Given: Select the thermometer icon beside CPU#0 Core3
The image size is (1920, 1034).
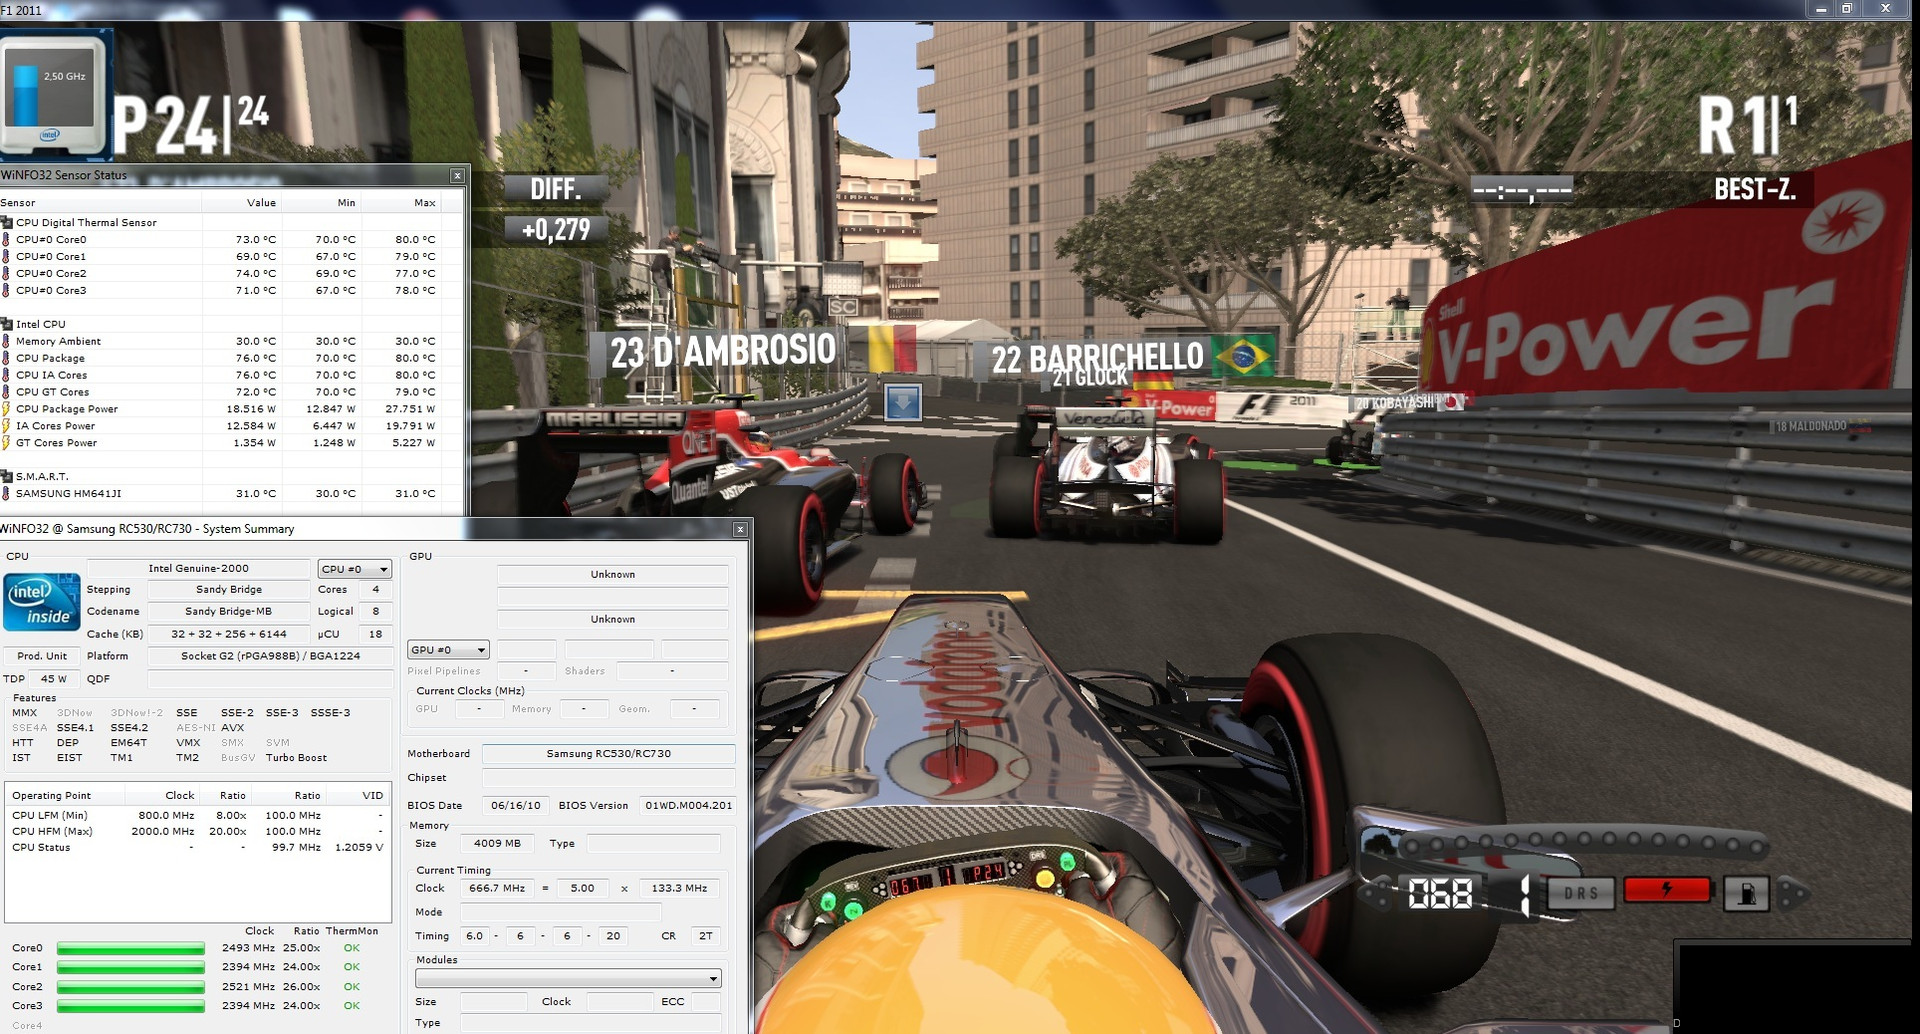Looking at the screenshot, I should click(x=6, y=290).
